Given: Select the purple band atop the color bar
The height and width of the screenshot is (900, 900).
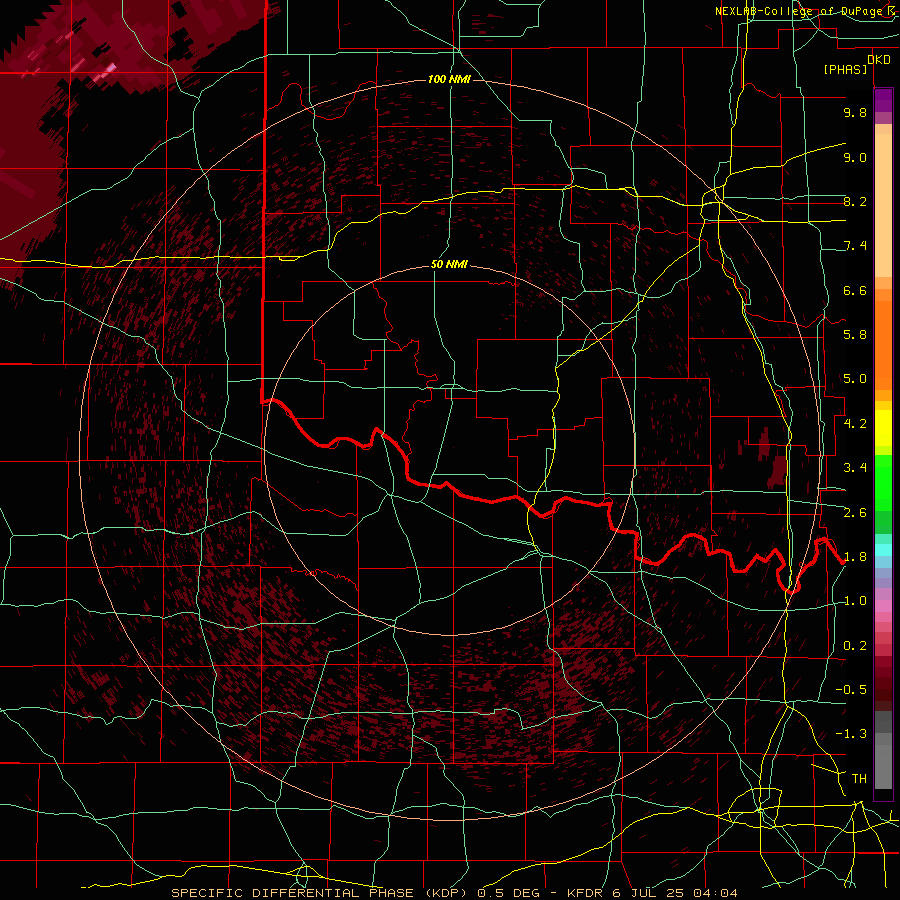Looking at the screenshot, I should click(883, 100).
